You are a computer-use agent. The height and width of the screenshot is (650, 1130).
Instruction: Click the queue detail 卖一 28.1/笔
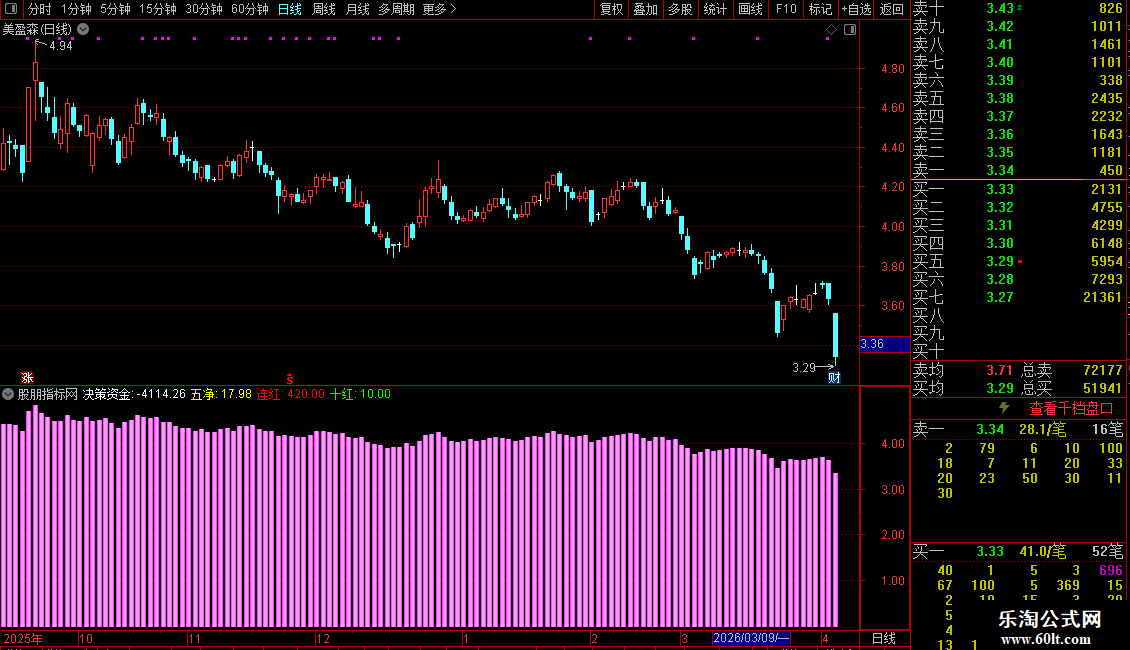click(x=1042, y=429)
